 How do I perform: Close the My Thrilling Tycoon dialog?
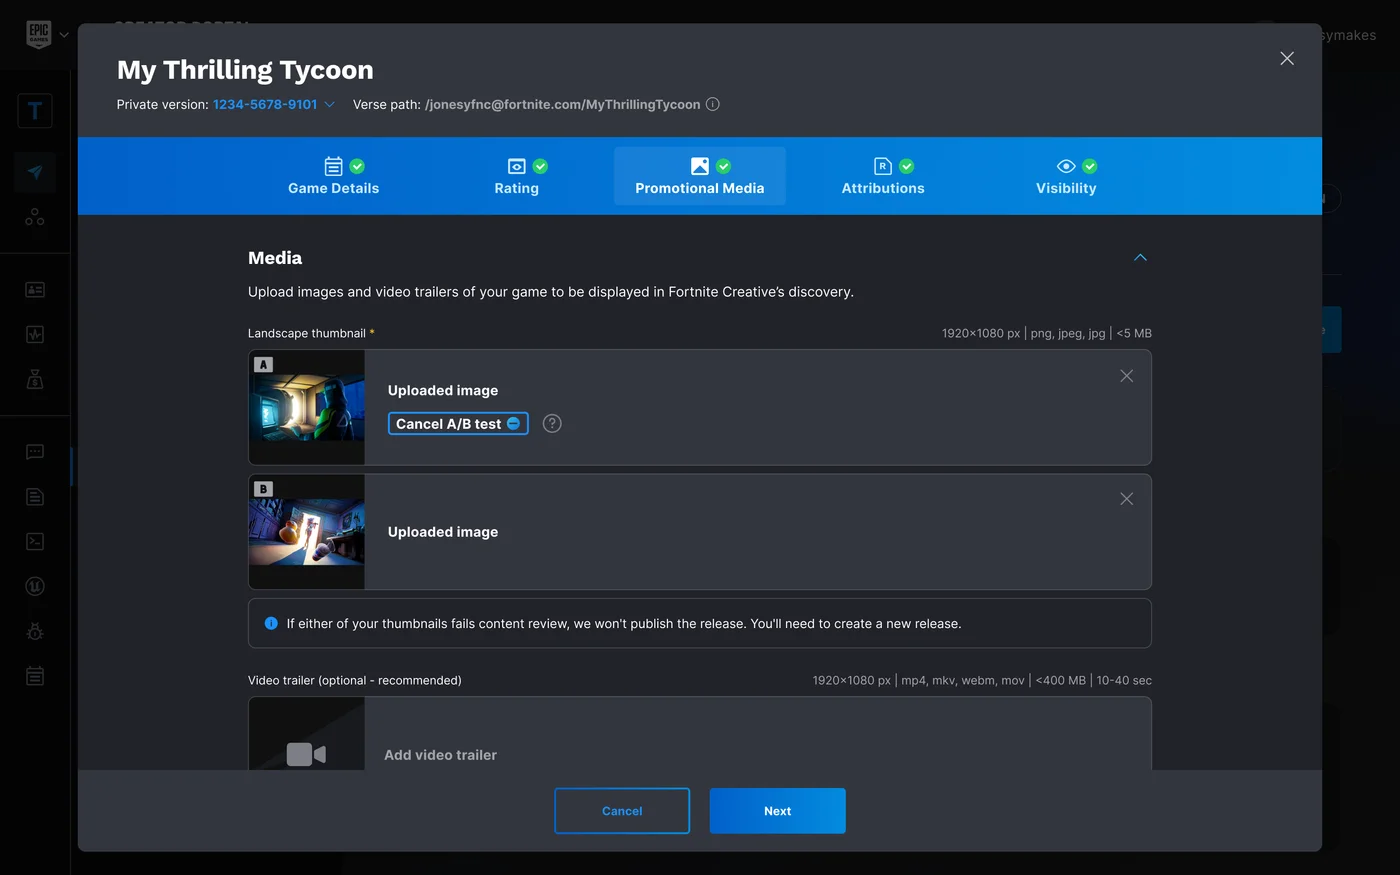(1287, 58)
